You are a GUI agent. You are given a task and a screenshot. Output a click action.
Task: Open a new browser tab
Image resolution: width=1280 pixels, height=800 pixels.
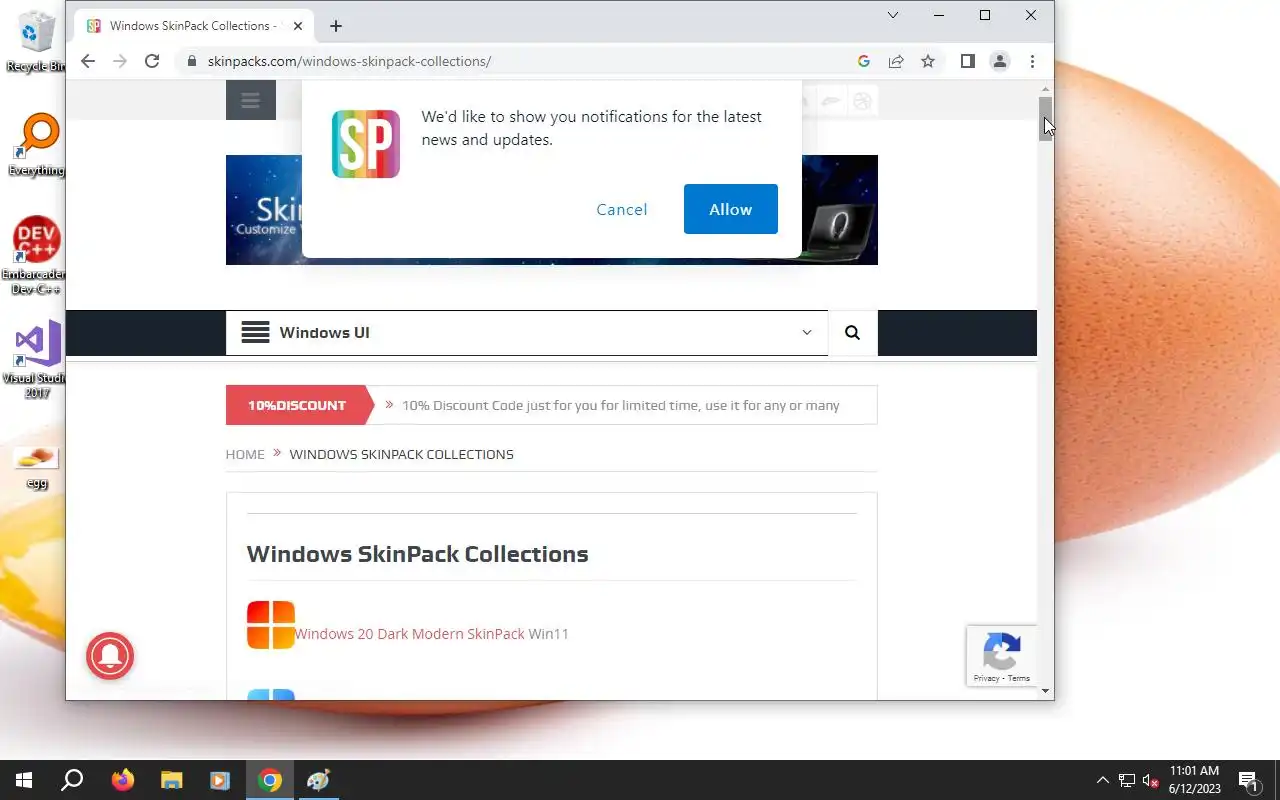tap(336, 26)
